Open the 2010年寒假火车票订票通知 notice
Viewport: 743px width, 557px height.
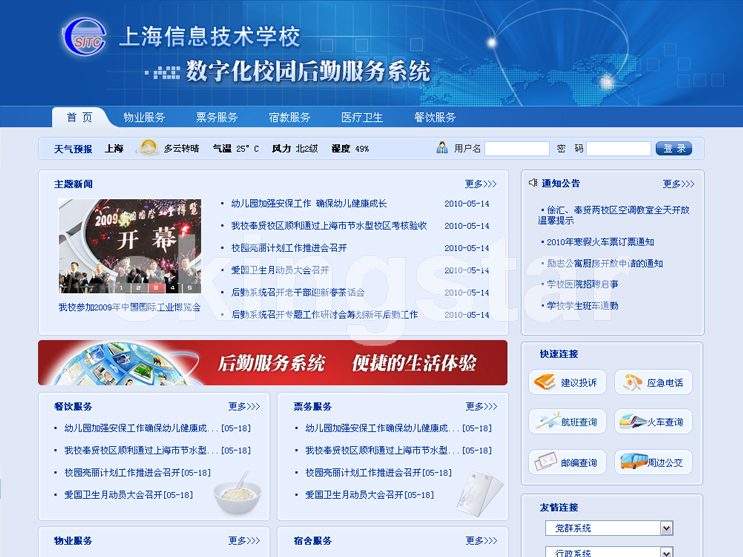click(x=600, y=242)
